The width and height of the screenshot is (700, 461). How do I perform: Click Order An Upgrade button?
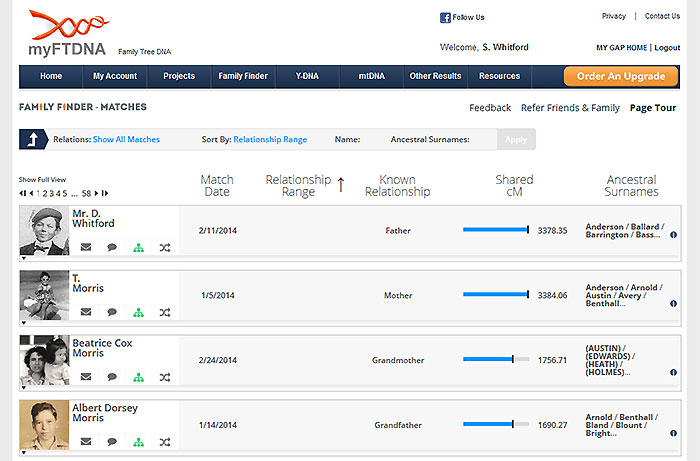[x=621, y=76]
